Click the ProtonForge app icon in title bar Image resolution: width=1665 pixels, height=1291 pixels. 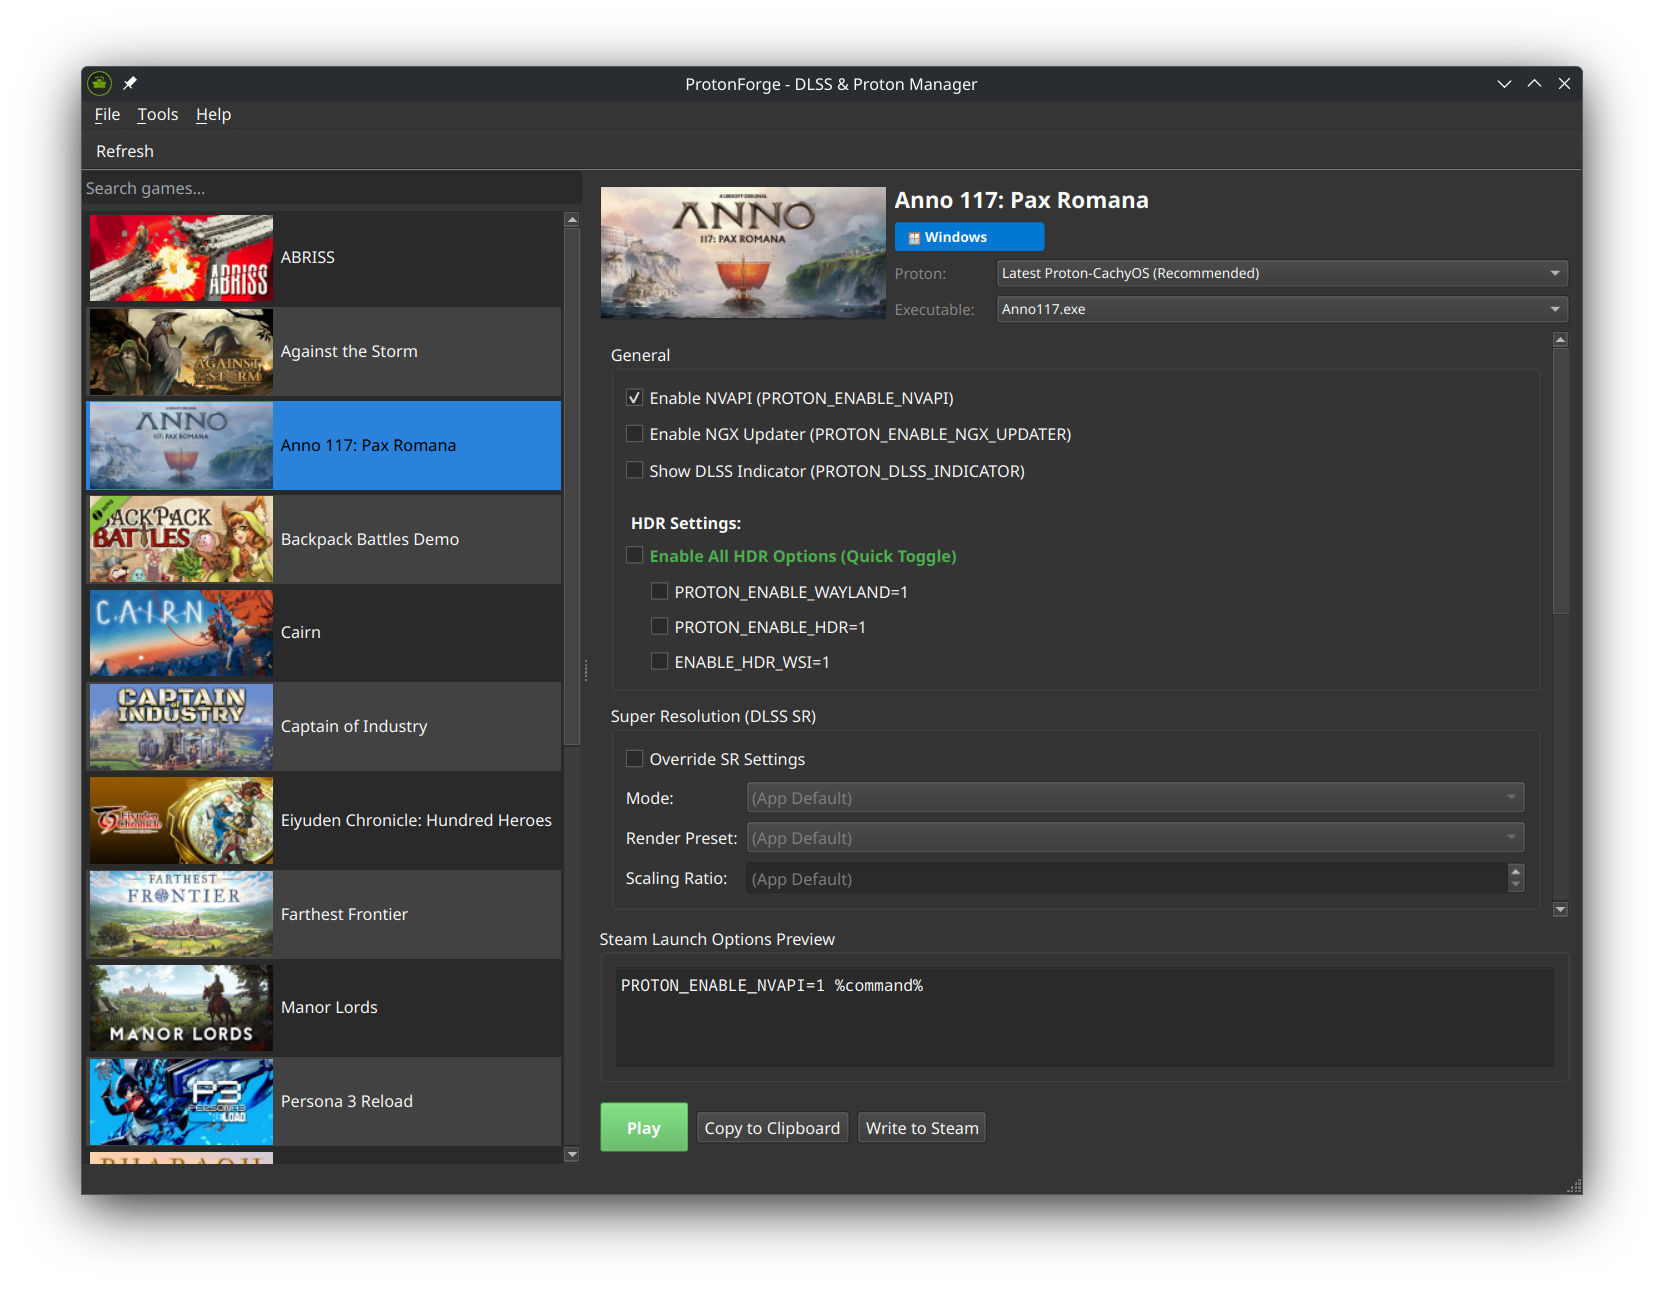pos(99,84)
